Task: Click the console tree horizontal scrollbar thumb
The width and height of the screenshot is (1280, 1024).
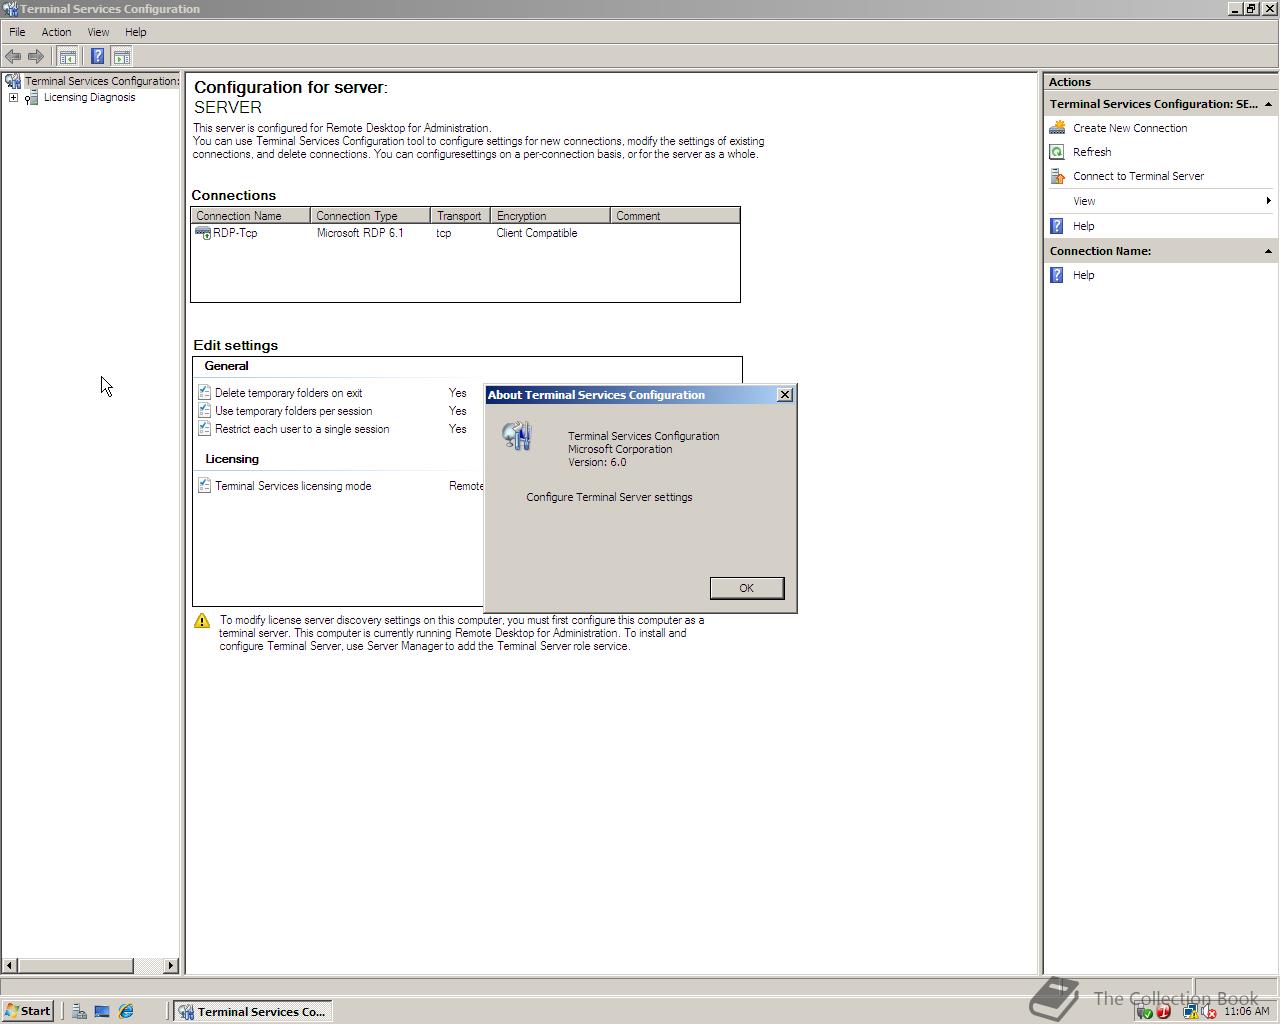Action: pyautogui.click(x=76, y=966)
